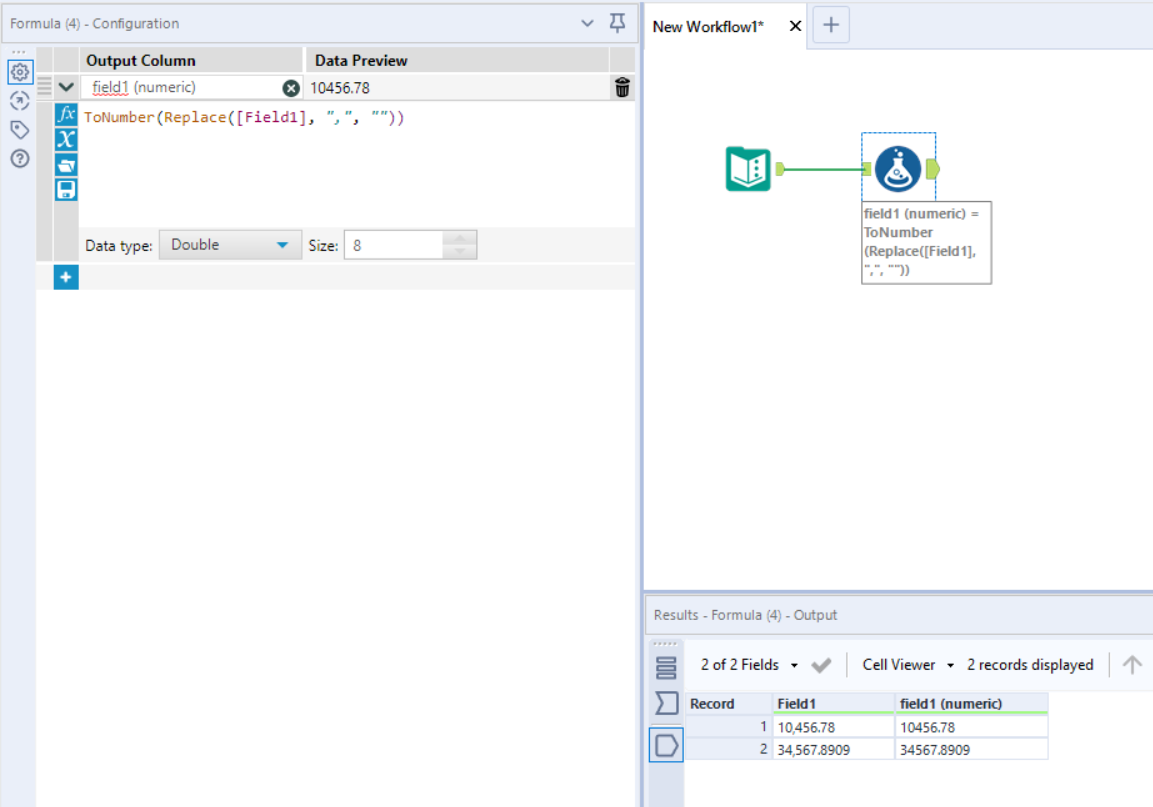
Task: Click the checkmark next to 2 of 2 Fields
Action: tap(822, 664)
